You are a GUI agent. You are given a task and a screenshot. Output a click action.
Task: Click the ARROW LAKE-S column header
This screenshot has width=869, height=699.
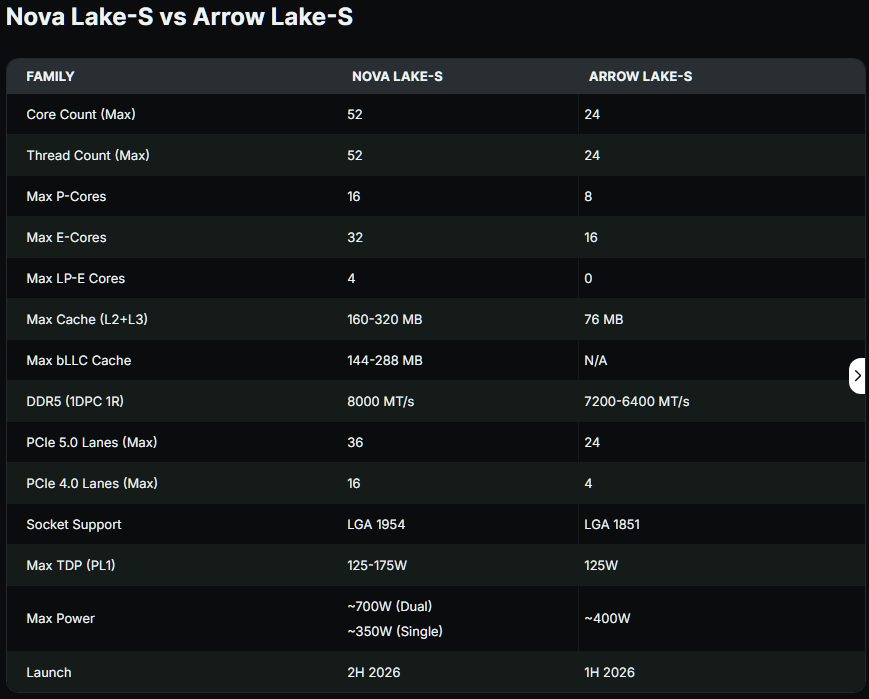click(640, 76)
